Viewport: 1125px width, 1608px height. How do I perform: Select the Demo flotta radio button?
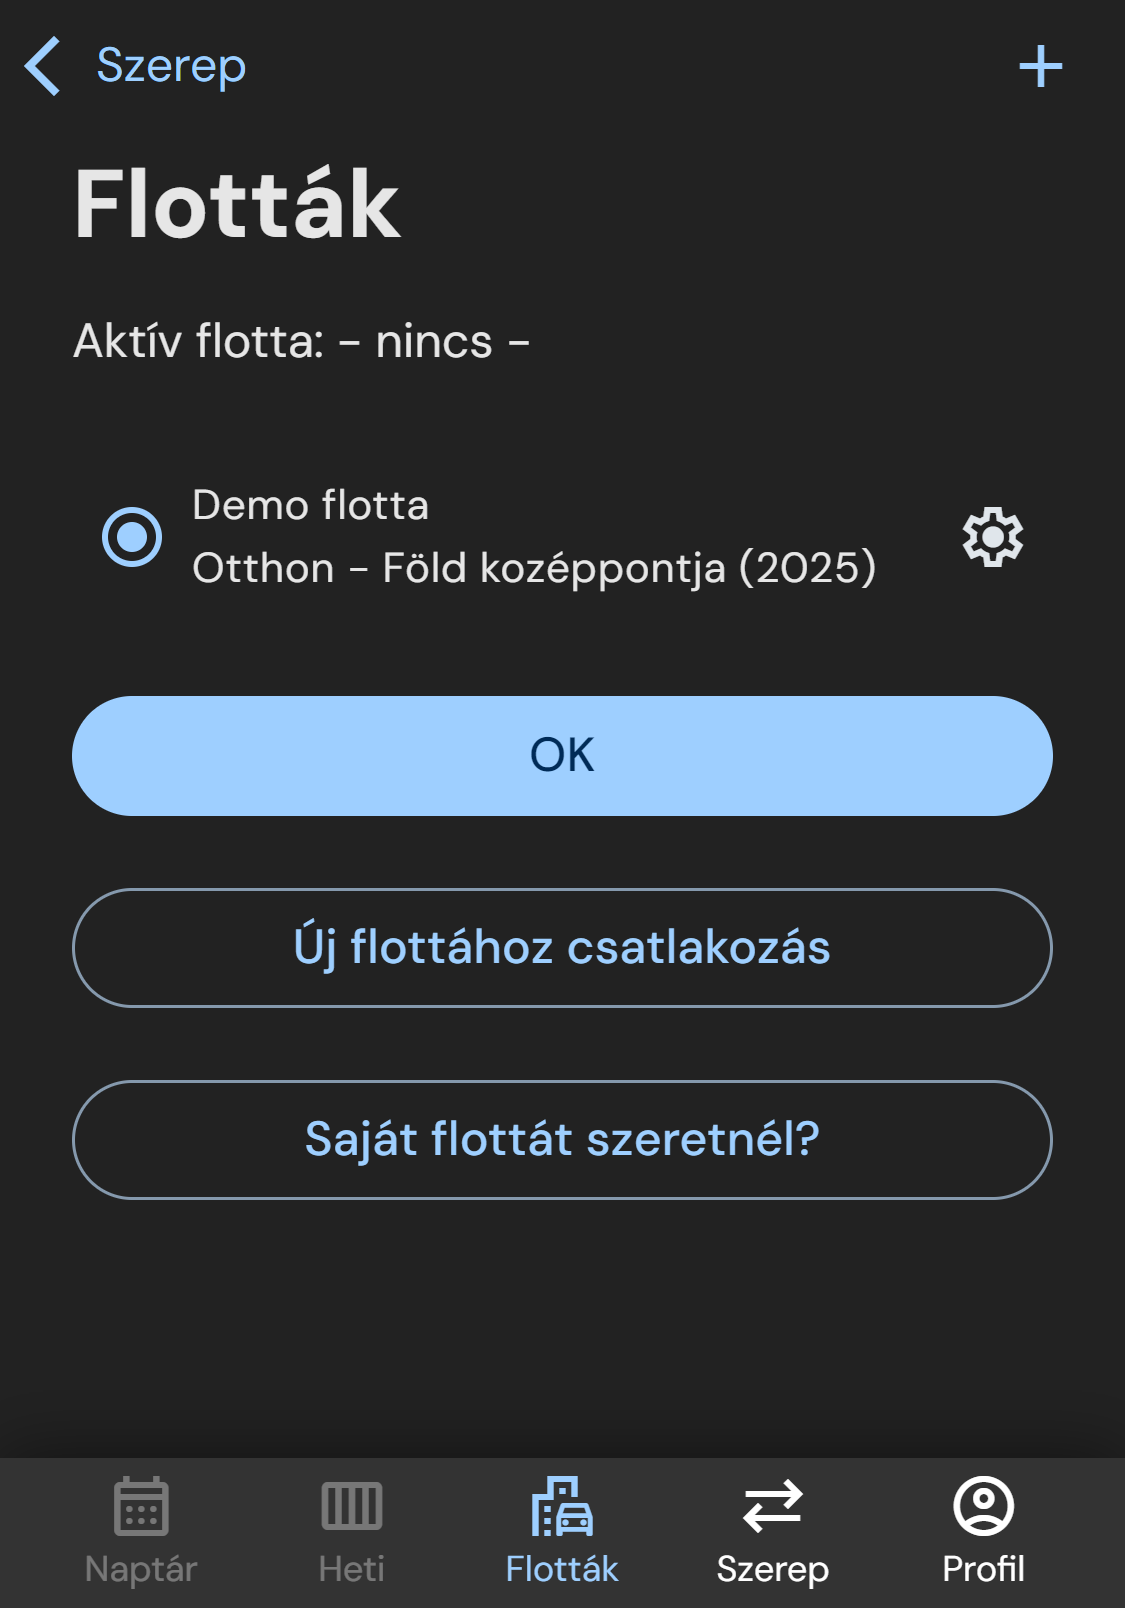[x=132, y=537]
